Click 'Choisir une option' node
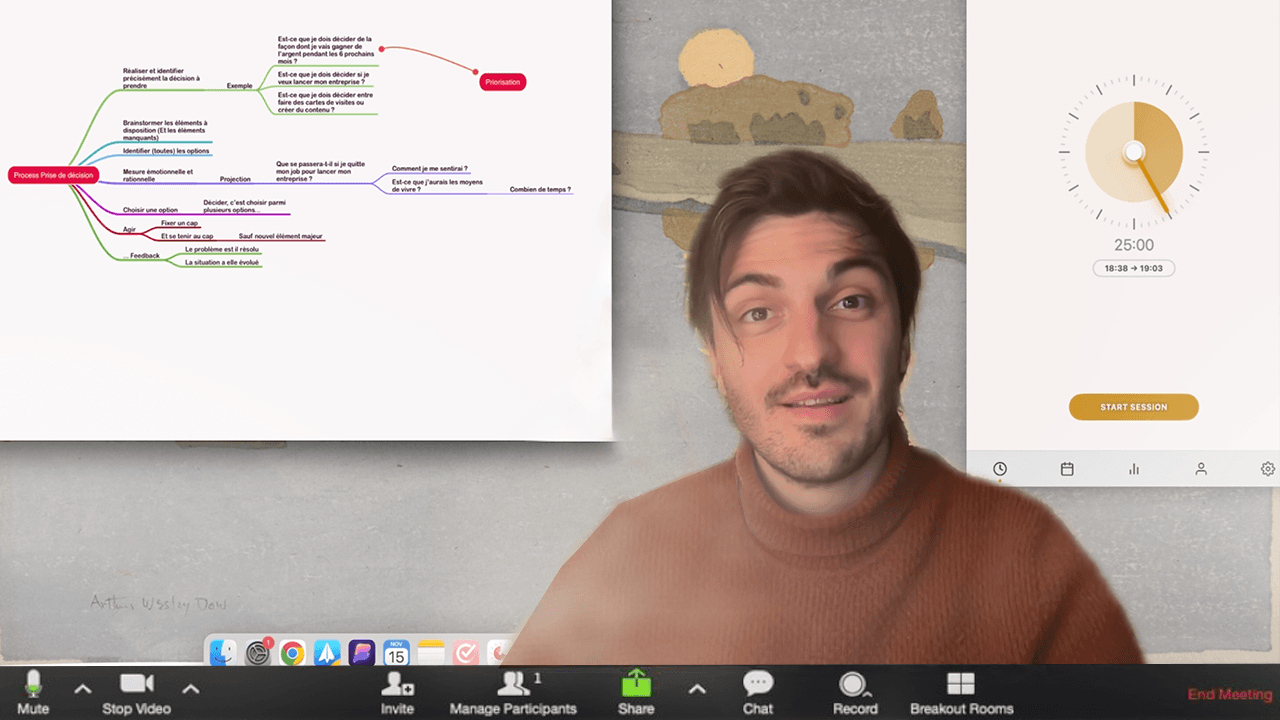1280x720 pixels. coord(150,210)
